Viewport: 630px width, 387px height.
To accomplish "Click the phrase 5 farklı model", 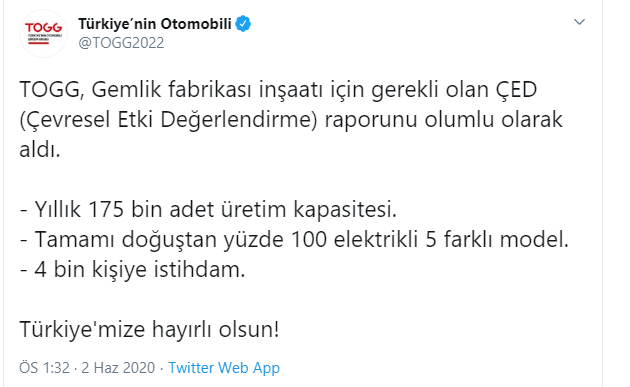I will [497, 239].
